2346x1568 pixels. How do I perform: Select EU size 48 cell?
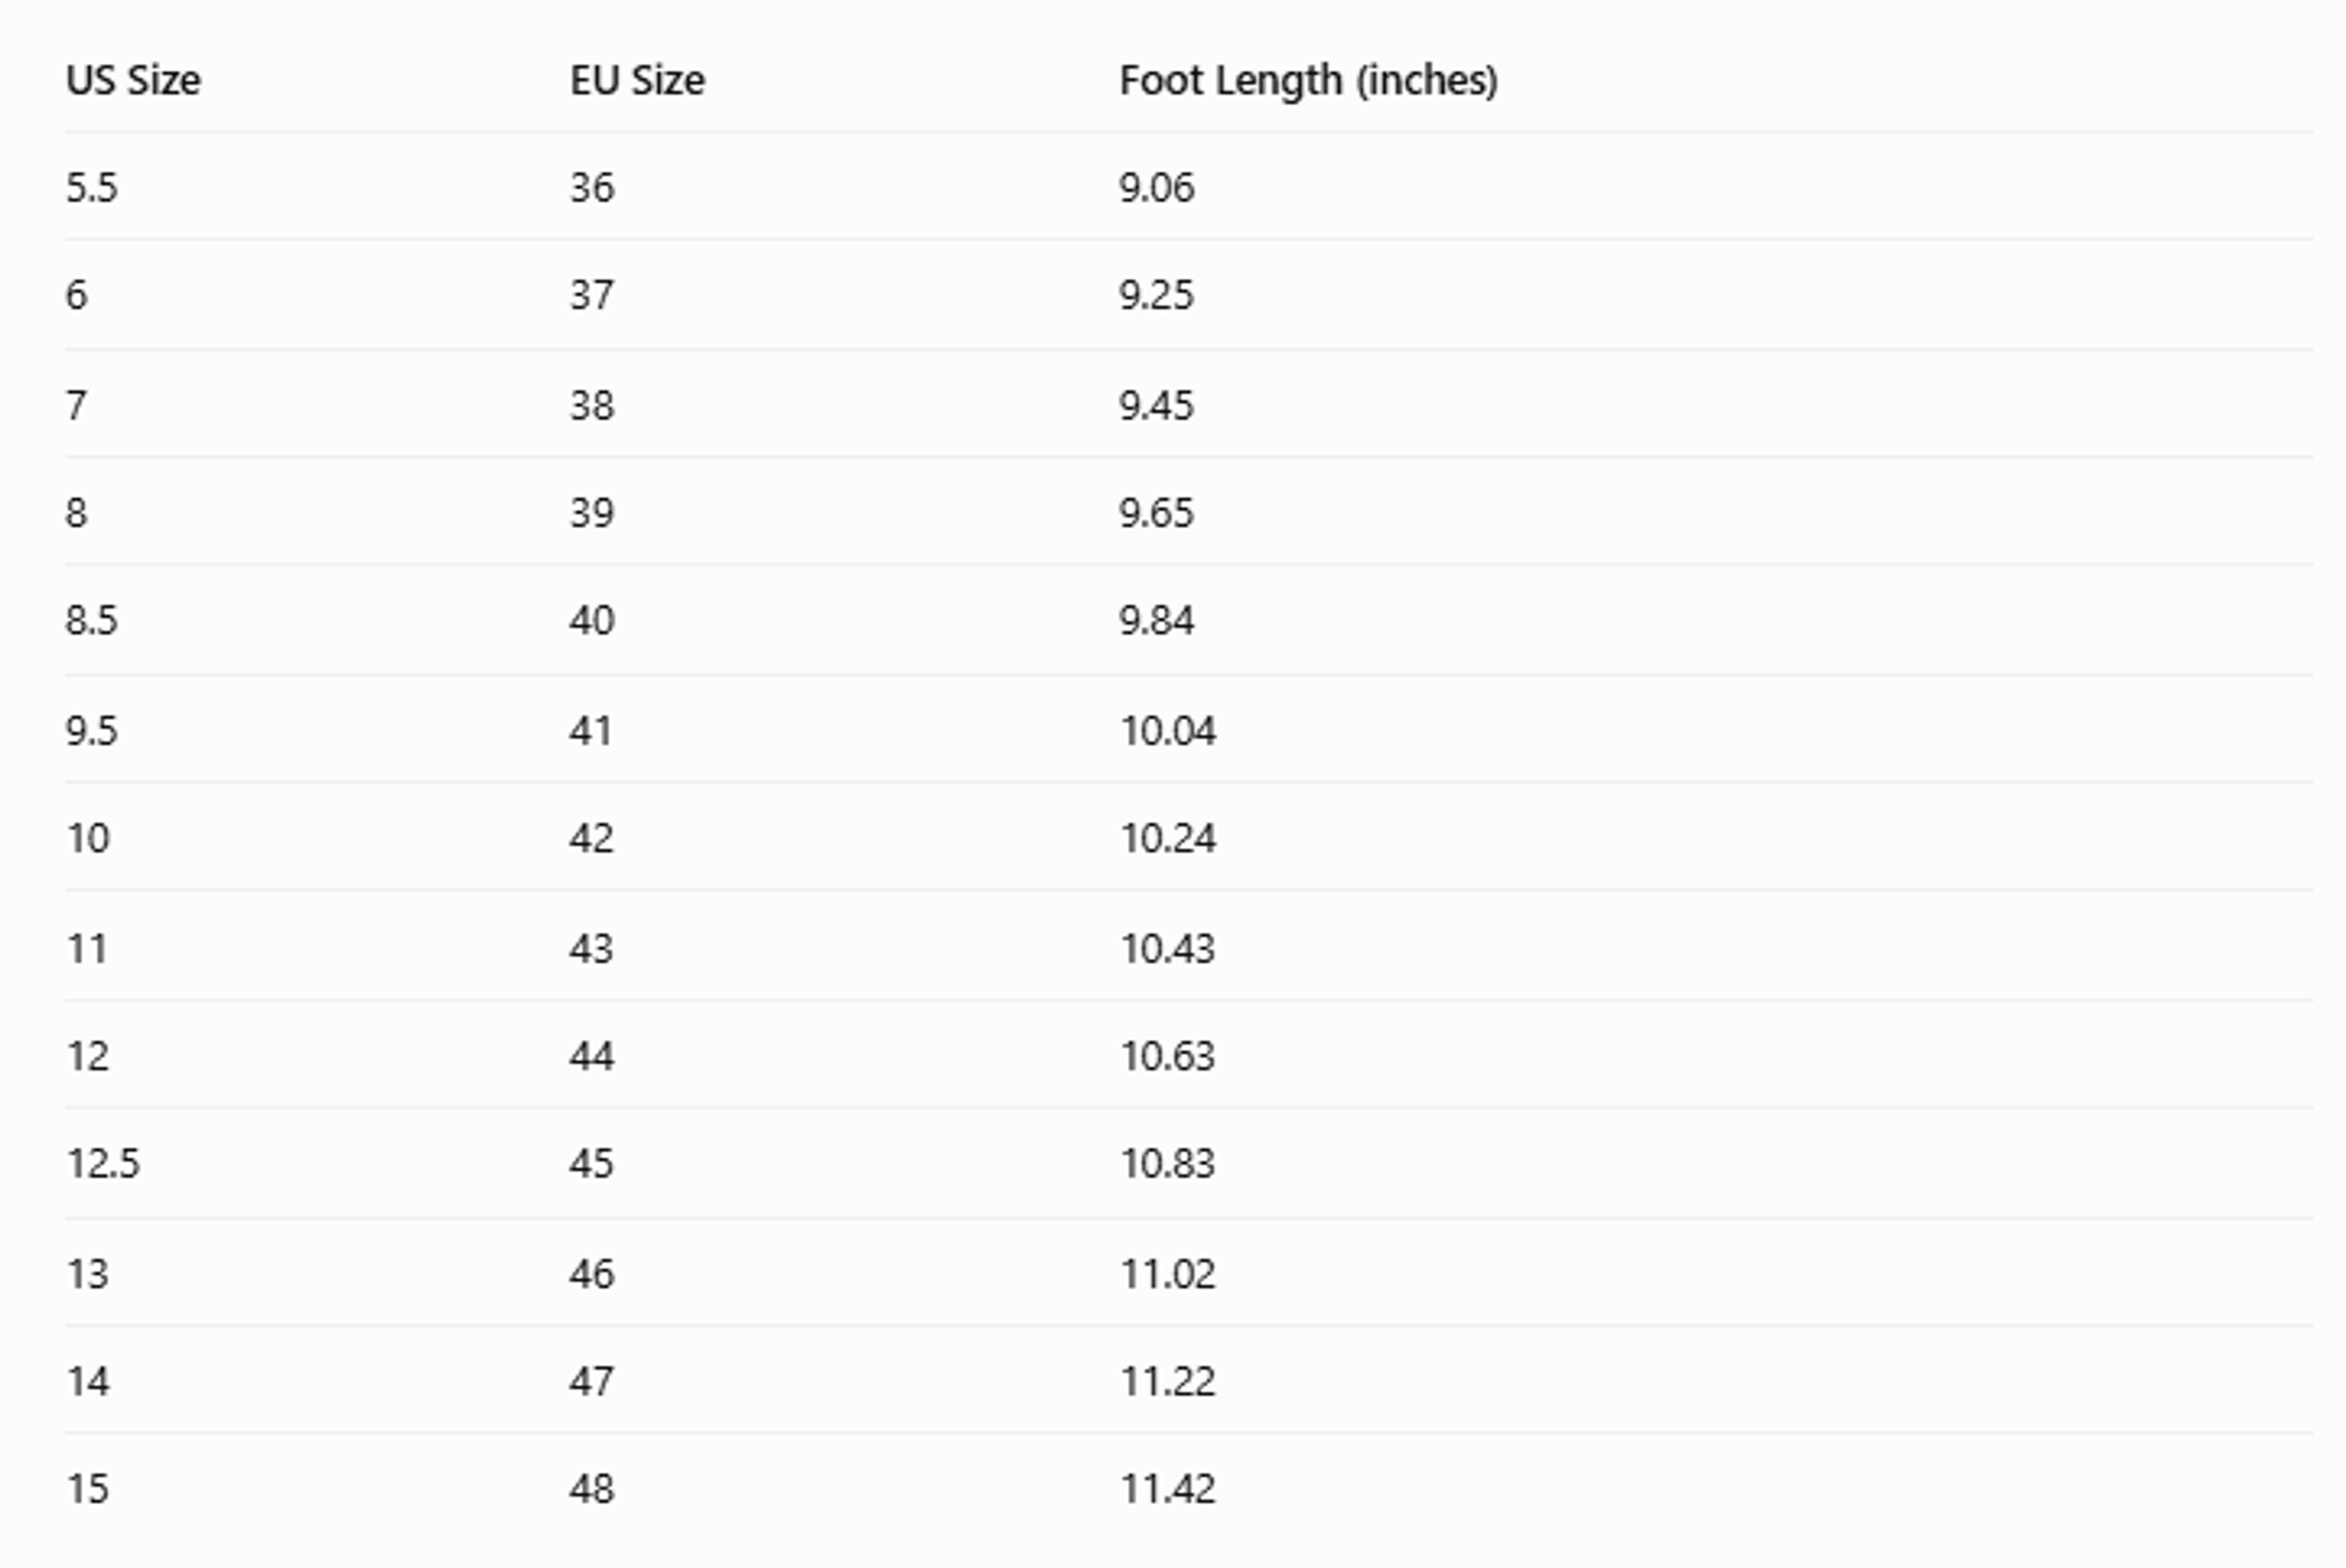click(592, 1488)
